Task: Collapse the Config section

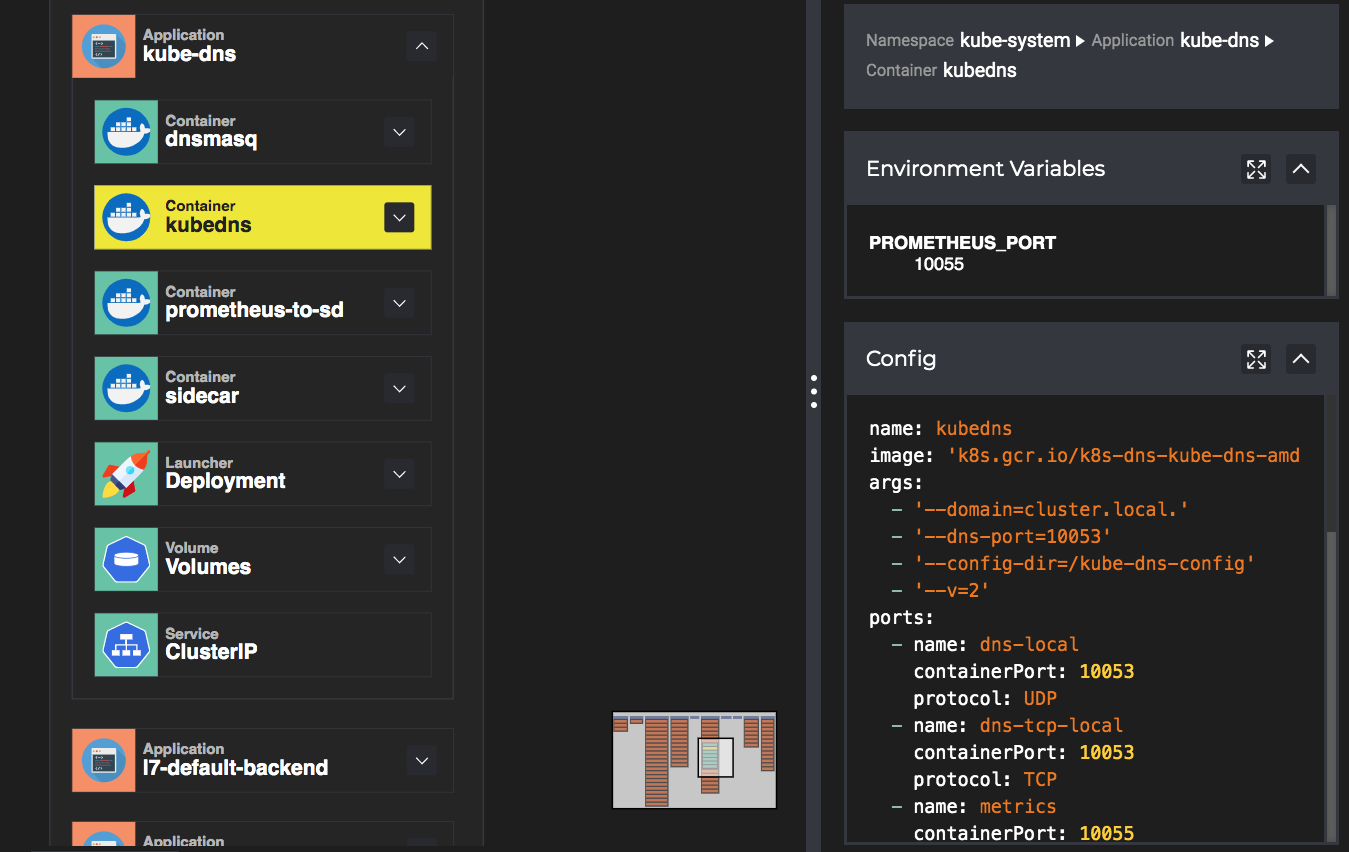Action: click(x=1300, y=359)
